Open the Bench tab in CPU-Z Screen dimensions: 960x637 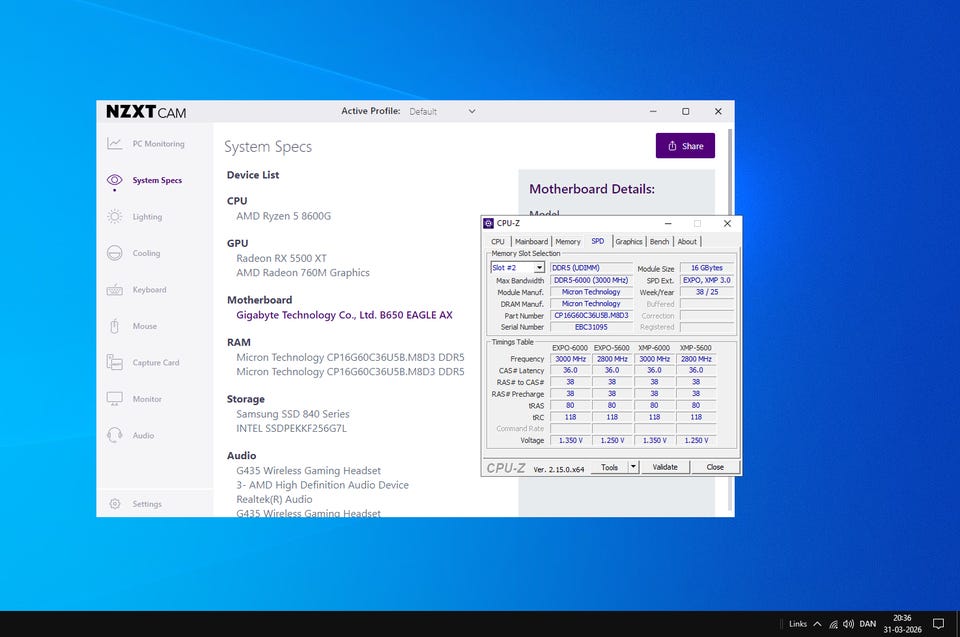[x=660, y=241]
